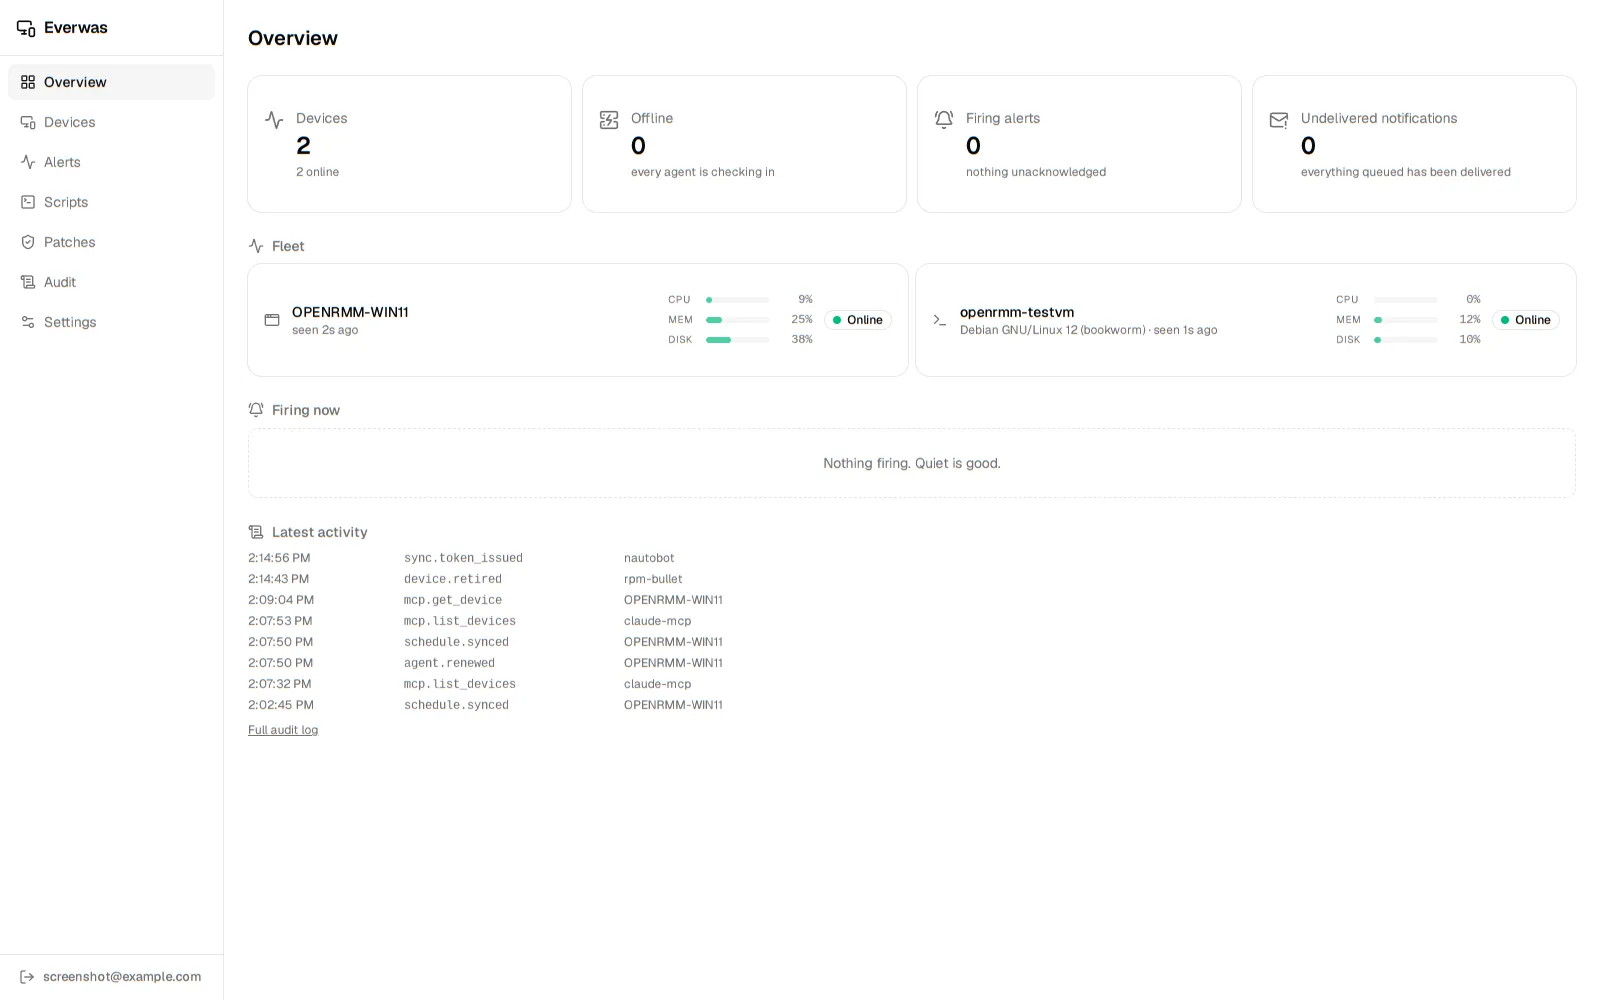Click the Scripts terminal icon in sidebar
Viewport: 1600px width, 1000px height.
[28, 202]
